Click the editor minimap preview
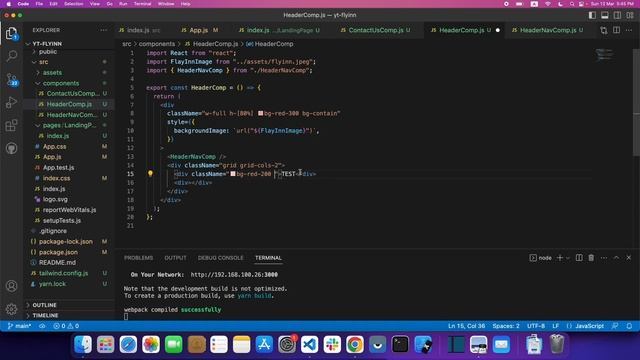 pos(604,54)
